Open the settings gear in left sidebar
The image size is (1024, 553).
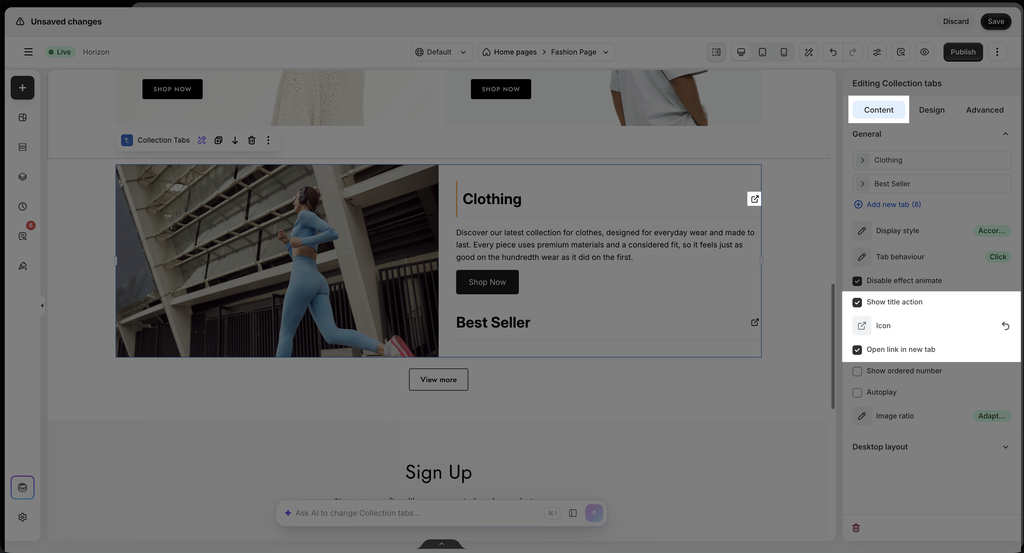[22, 517]
